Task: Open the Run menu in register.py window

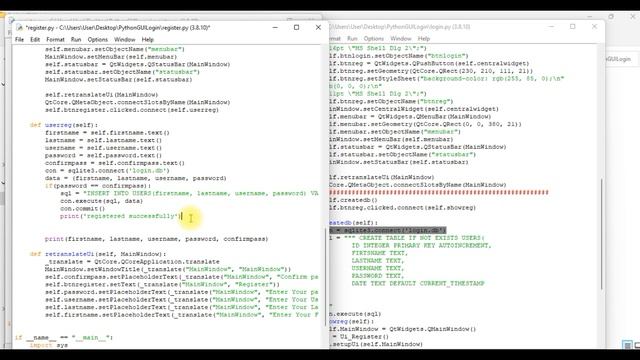Action: point(76,40)
